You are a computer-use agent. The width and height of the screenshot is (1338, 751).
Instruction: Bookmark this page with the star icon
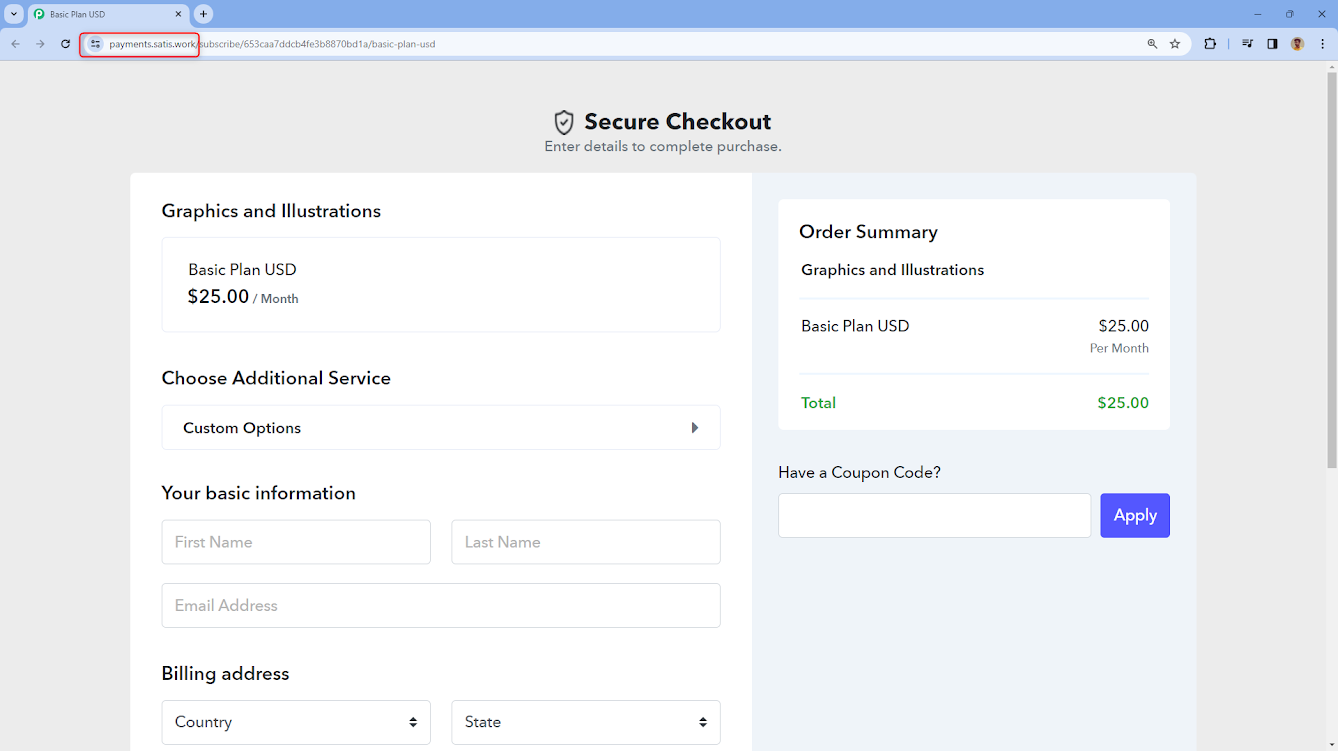[x=1175, y=44]
